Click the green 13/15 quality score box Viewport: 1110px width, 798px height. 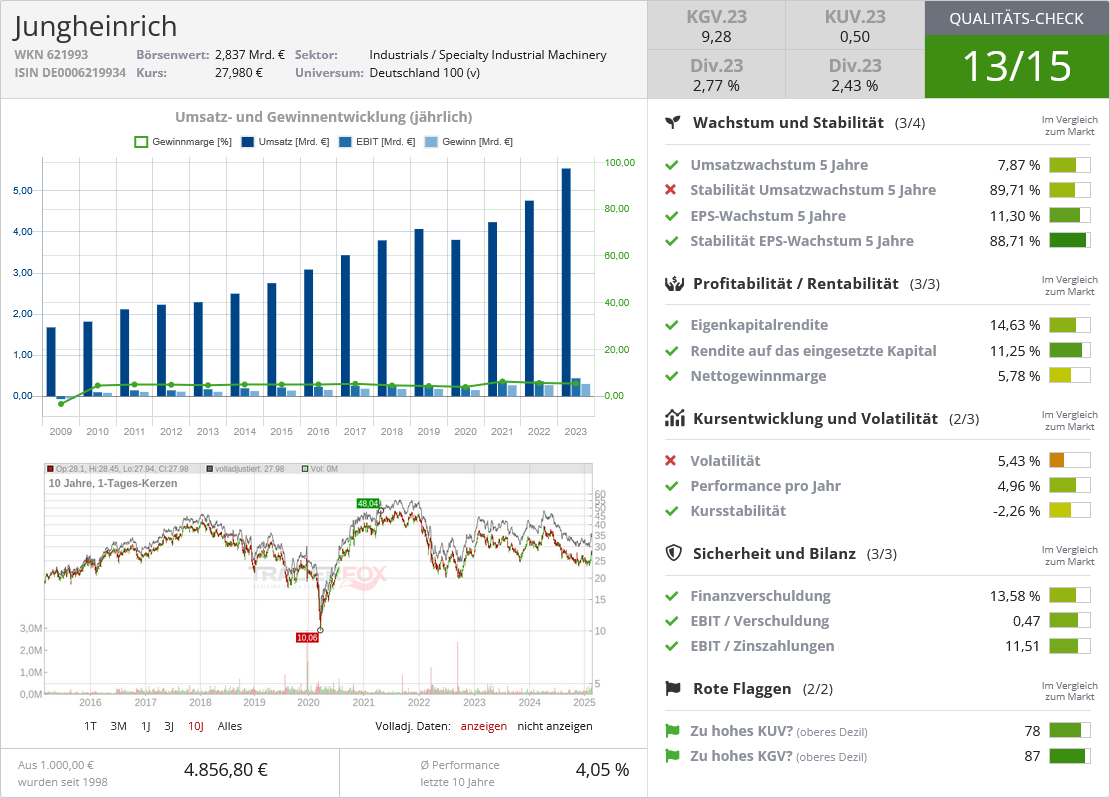tap(1017, 67)
